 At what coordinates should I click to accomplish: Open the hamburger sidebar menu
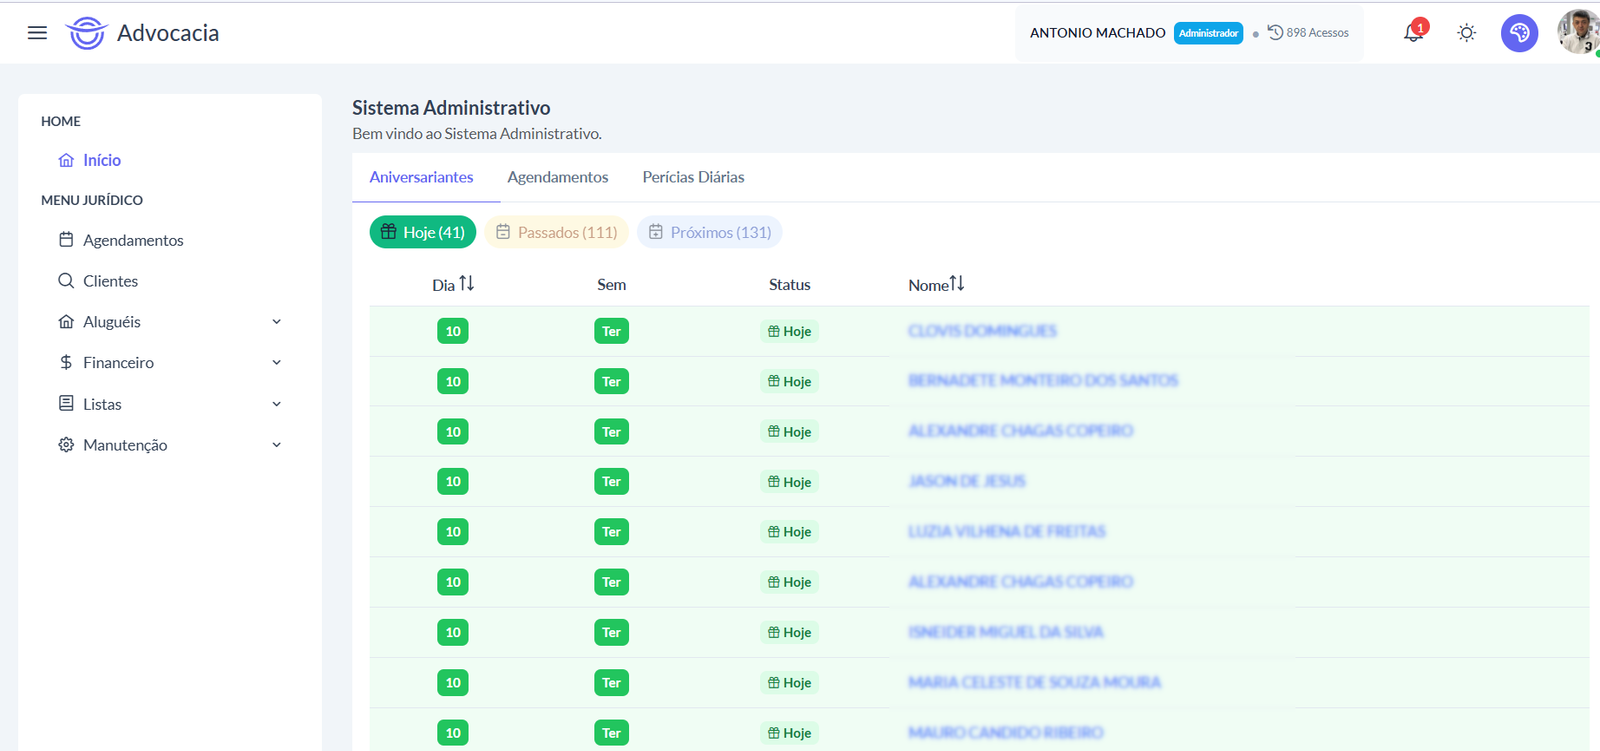(x=37, y=33)
